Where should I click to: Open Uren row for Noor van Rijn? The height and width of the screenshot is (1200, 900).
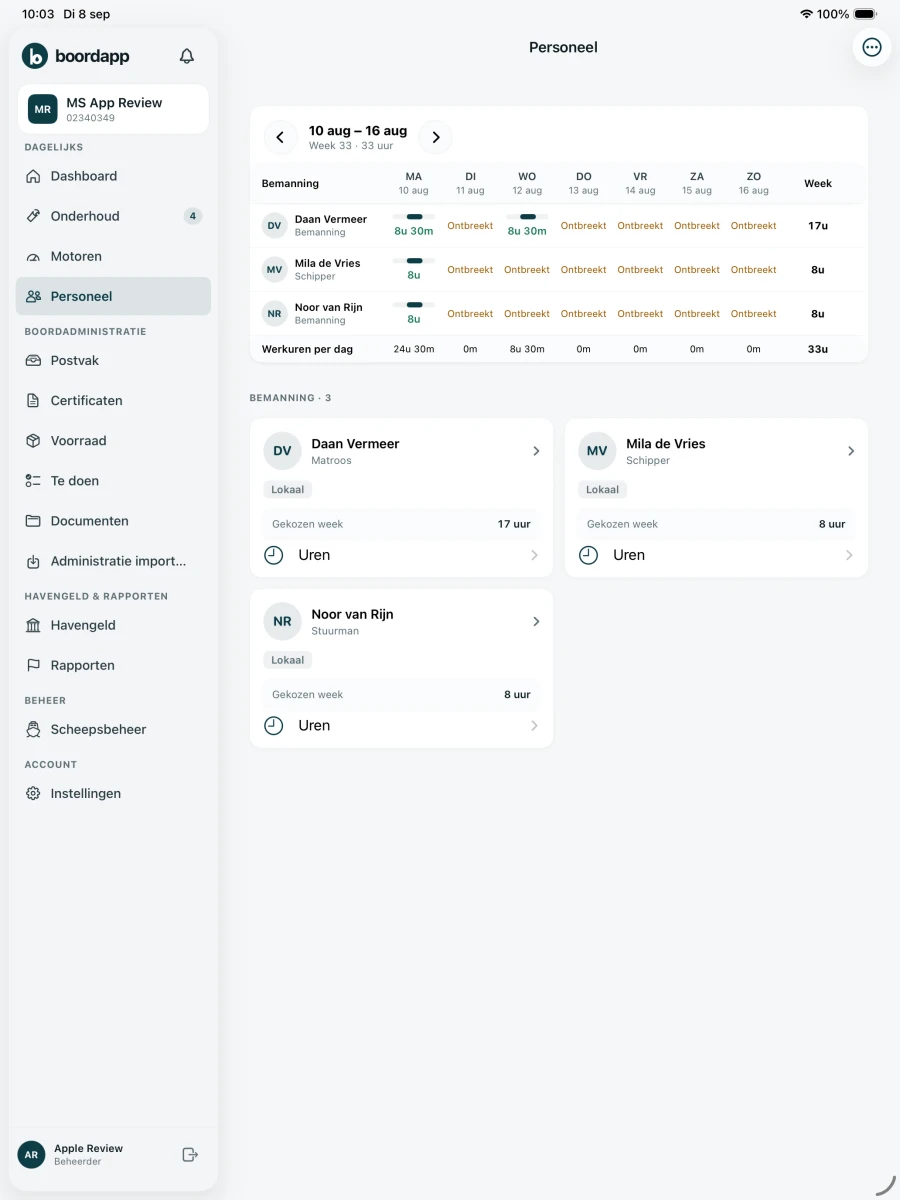(401, 725)
